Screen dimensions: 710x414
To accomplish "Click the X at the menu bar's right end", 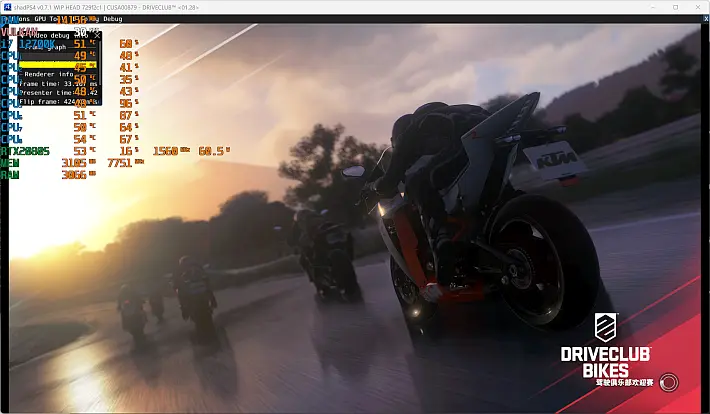I will tap(705, 19).
